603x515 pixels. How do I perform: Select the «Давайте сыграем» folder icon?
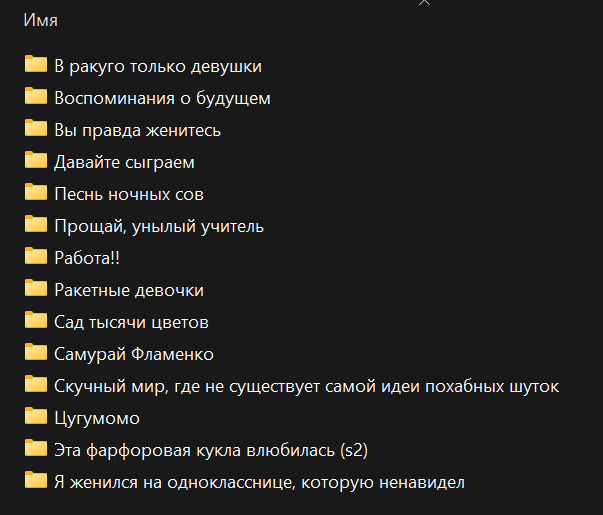[x=36, y=161]
